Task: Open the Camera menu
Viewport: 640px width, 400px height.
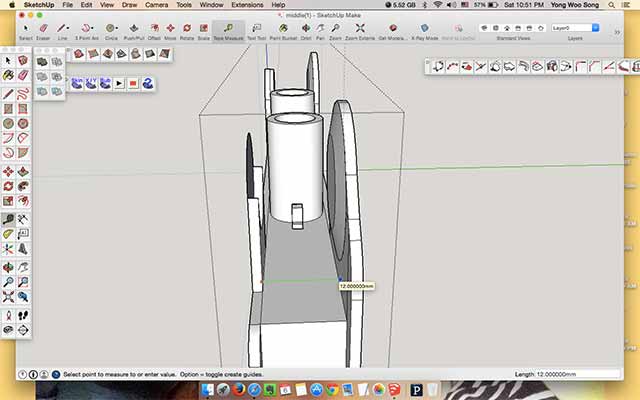Action: pos(156,5)
